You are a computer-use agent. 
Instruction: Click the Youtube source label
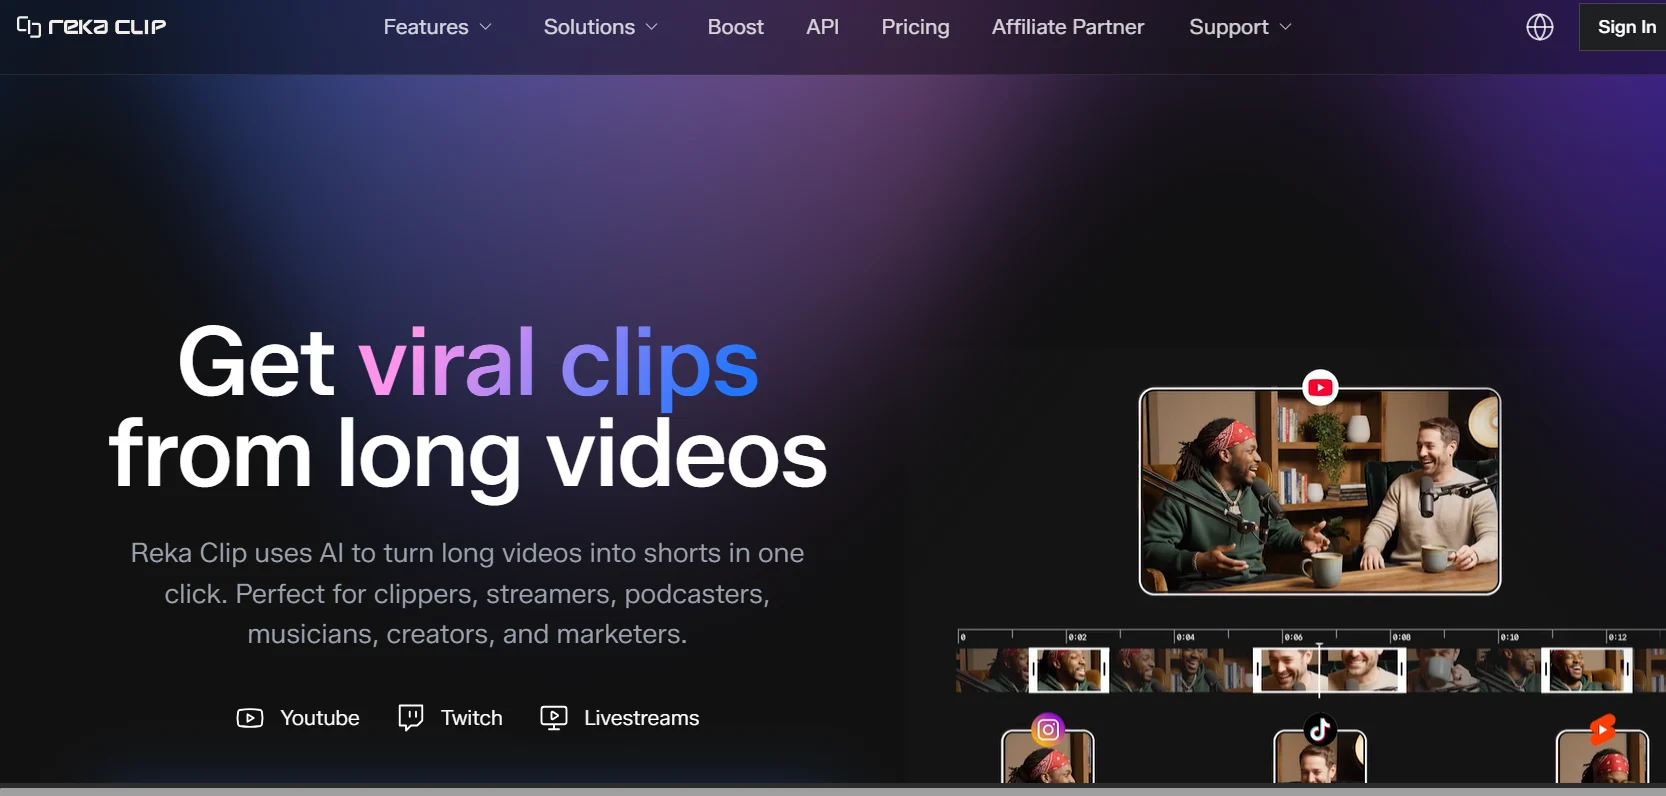[320, 718]
